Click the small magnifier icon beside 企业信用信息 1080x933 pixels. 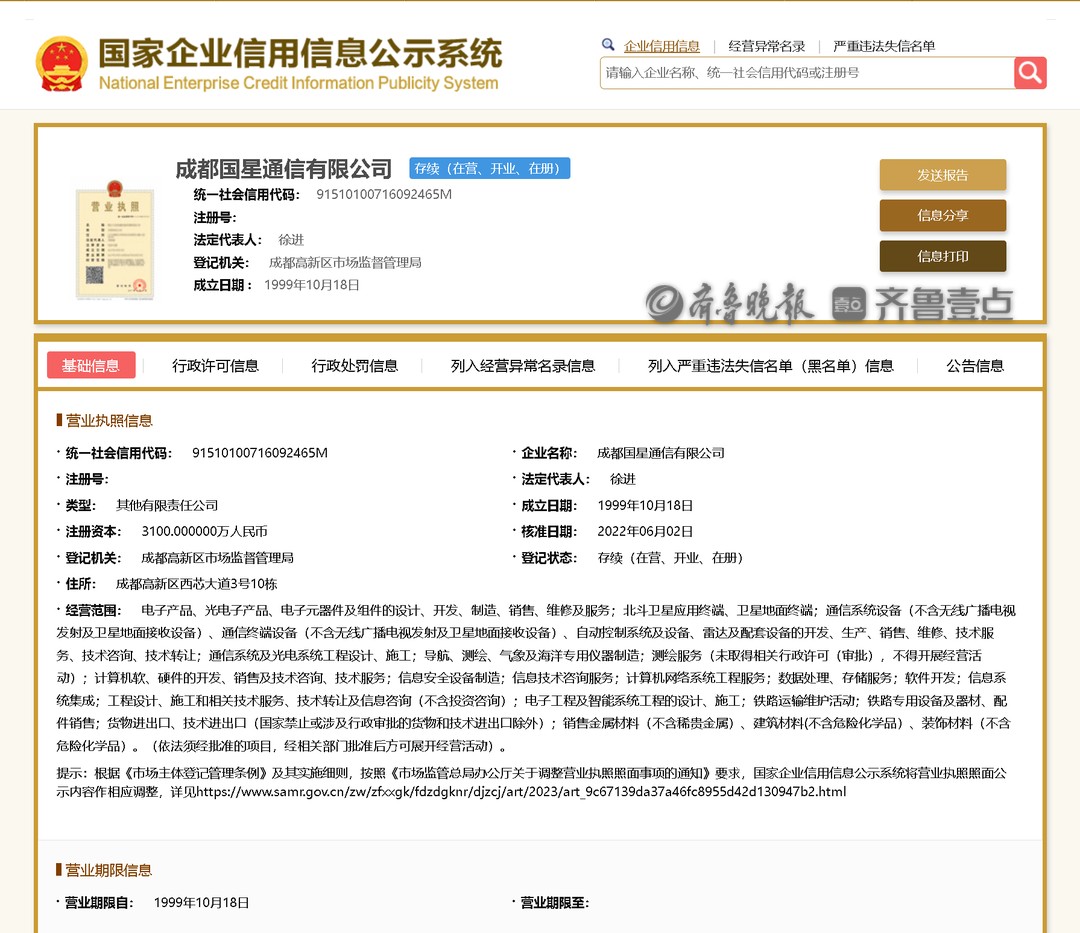(608, 45)
